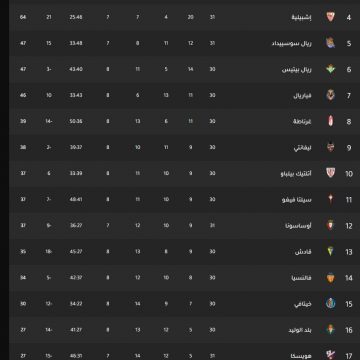This screenshot has height=360, width=360.
Task: Click the Valladolid crest in row 16
Action: point(330,329)
